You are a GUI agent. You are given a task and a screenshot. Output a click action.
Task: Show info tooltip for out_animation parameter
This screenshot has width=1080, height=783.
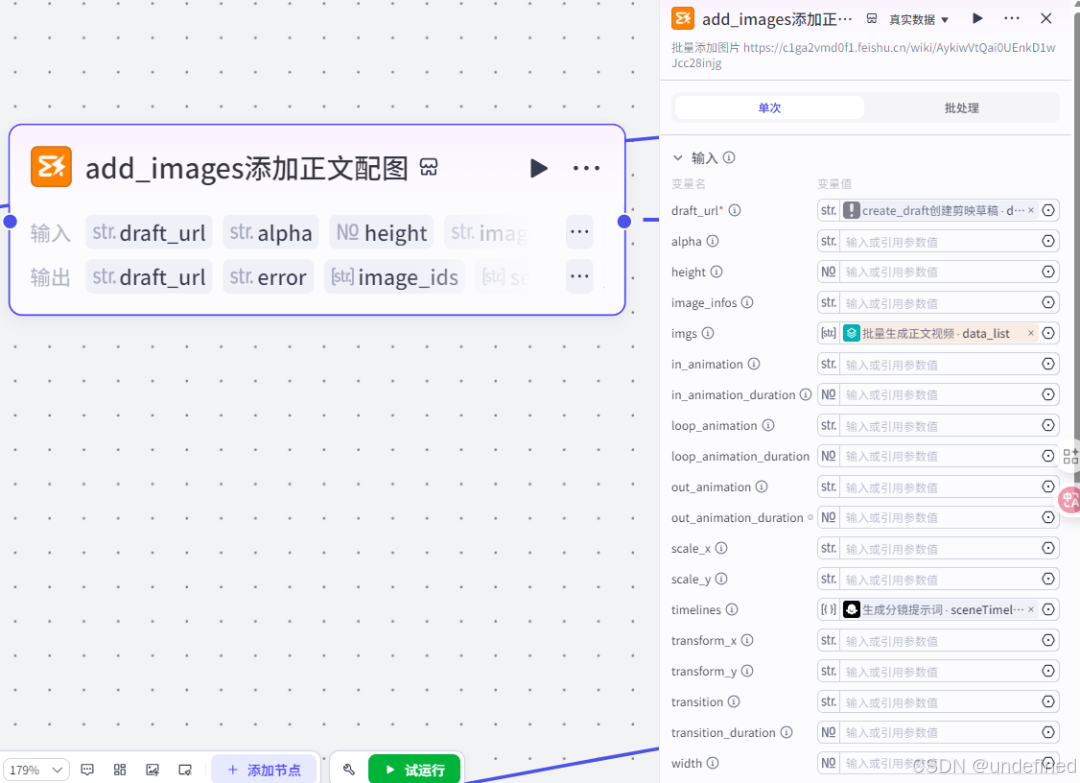tap(761, 487)
